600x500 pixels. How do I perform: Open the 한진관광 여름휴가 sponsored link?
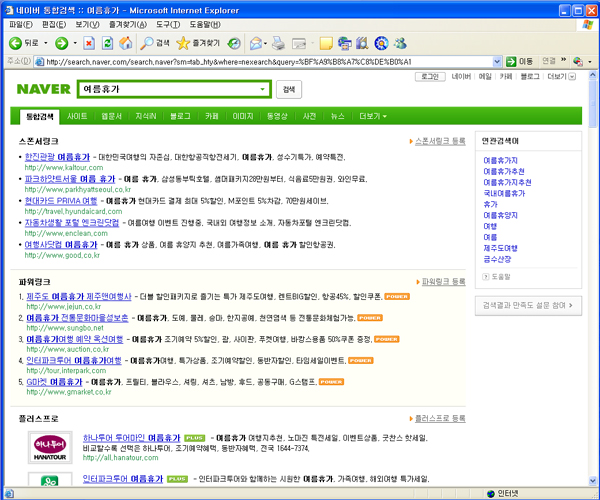point(57,157)
